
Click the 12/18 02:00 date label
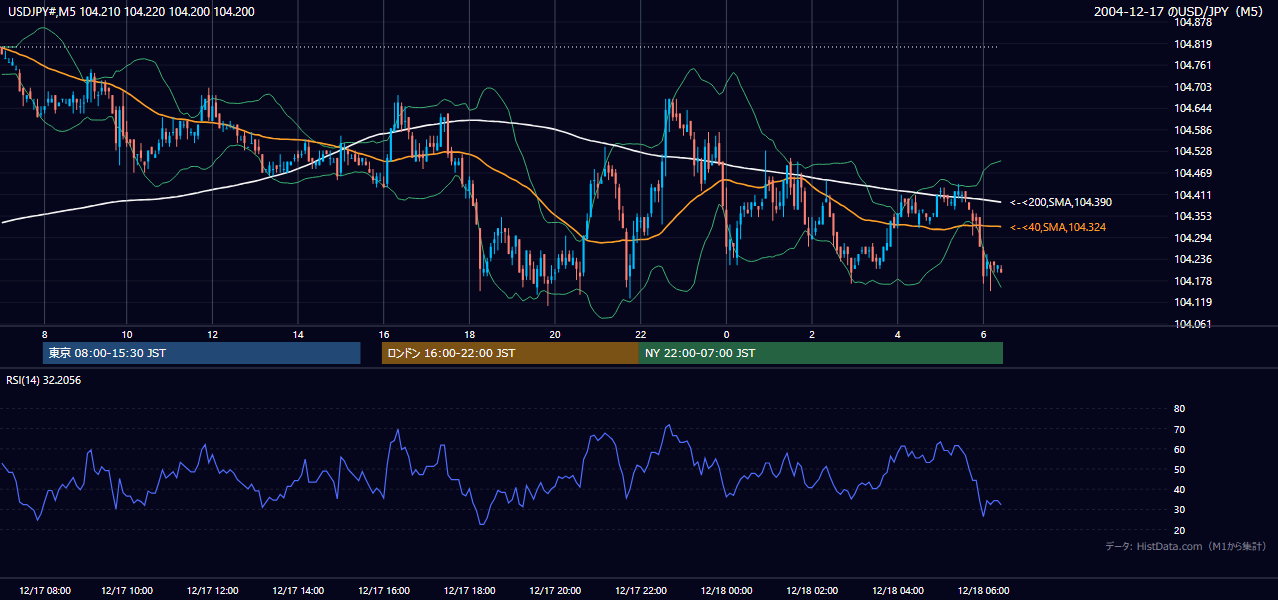click(812, 591)
